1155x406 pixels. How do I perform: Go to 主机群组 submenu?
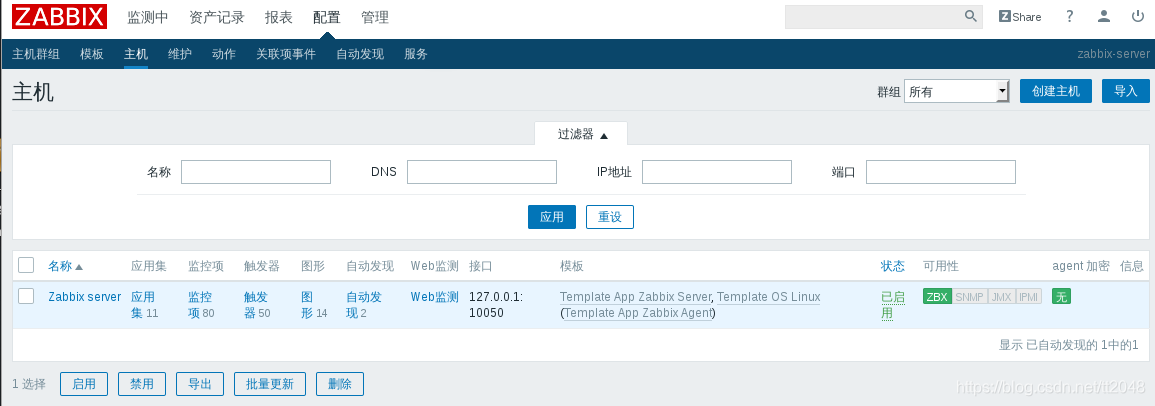(x=36, y=54)
